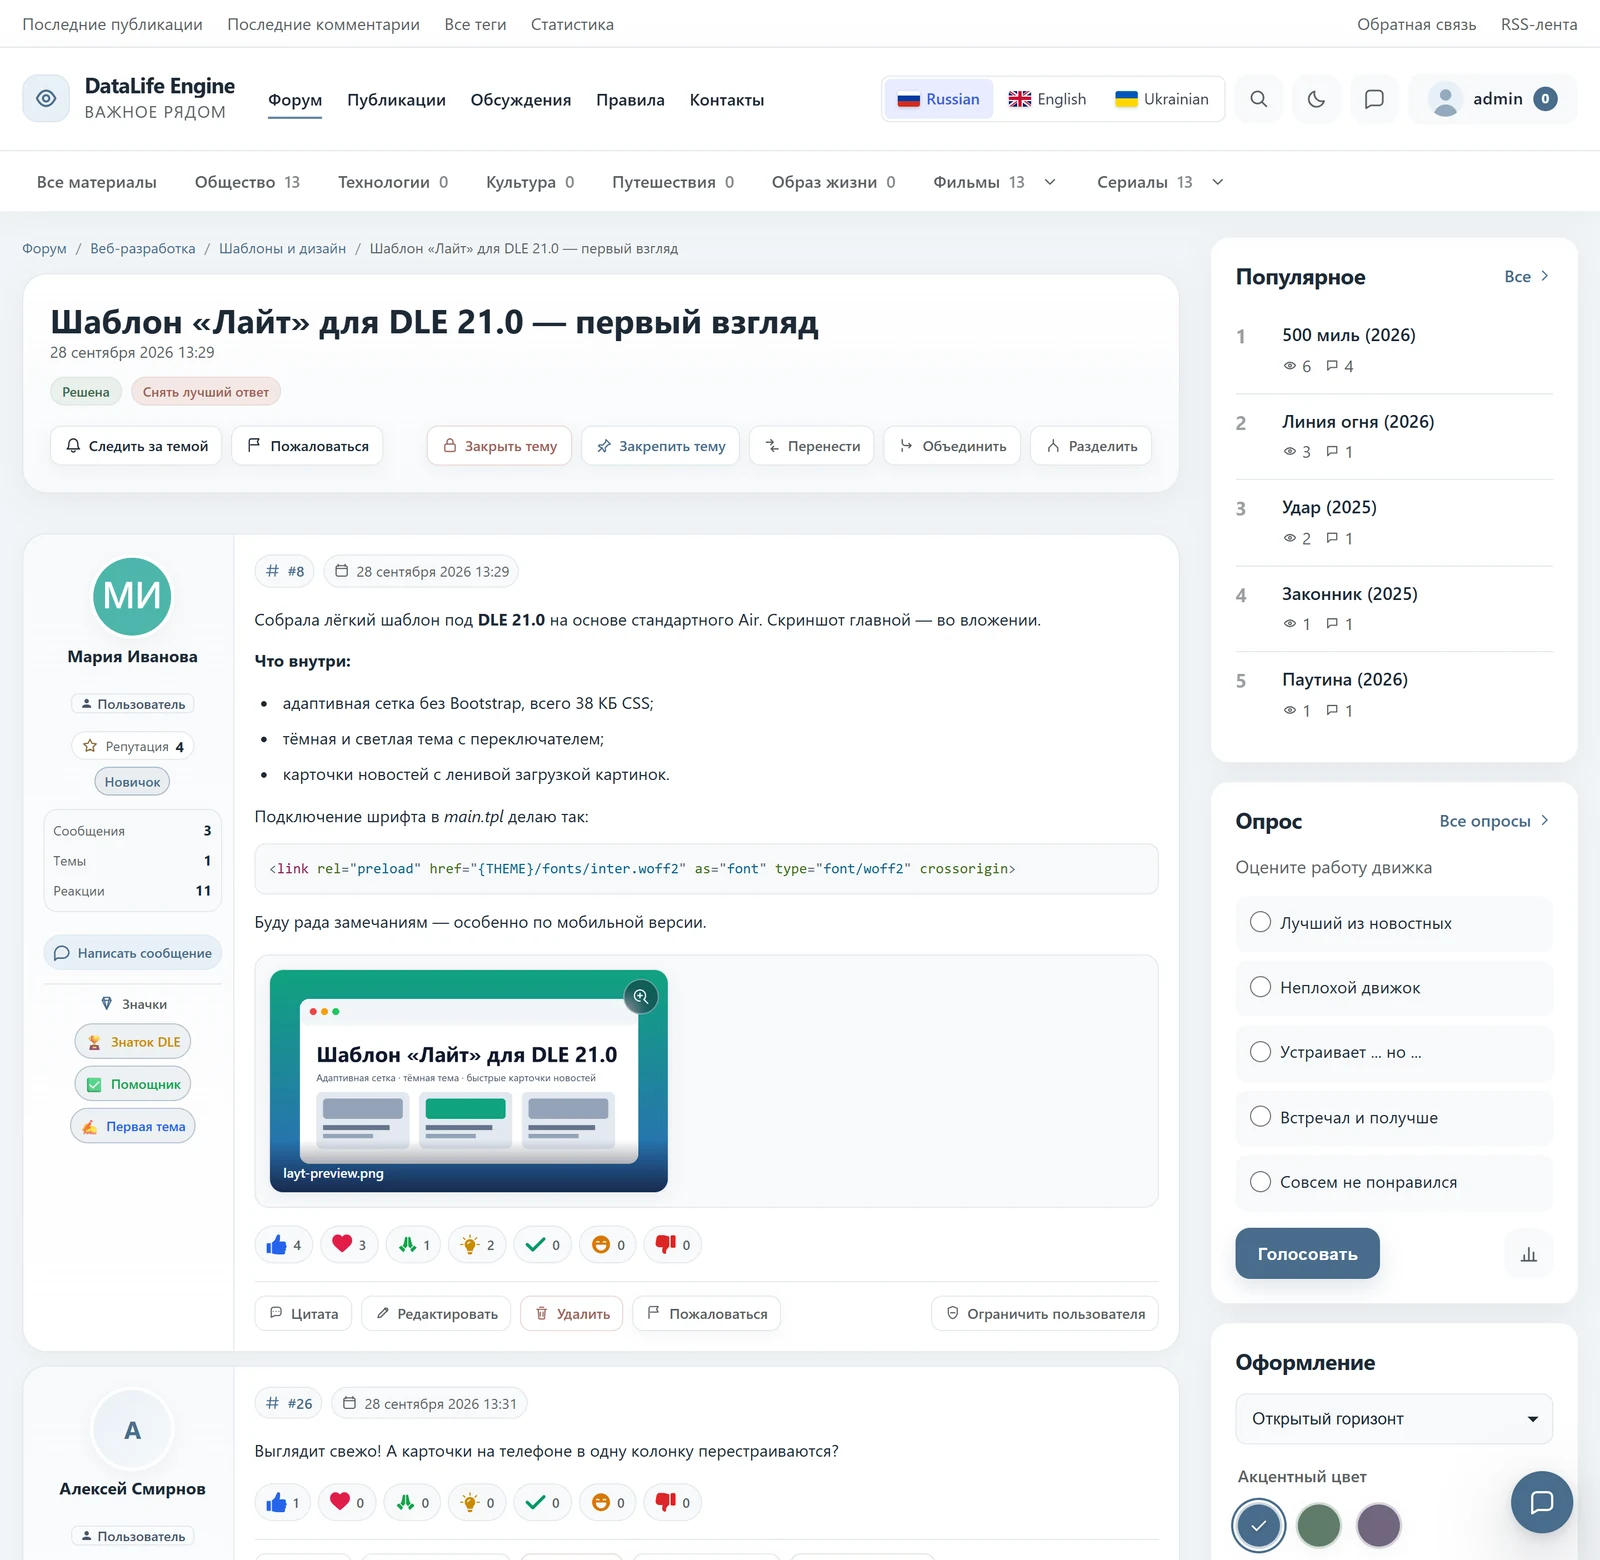Open messages speech bubble in header

[1374, 99]
